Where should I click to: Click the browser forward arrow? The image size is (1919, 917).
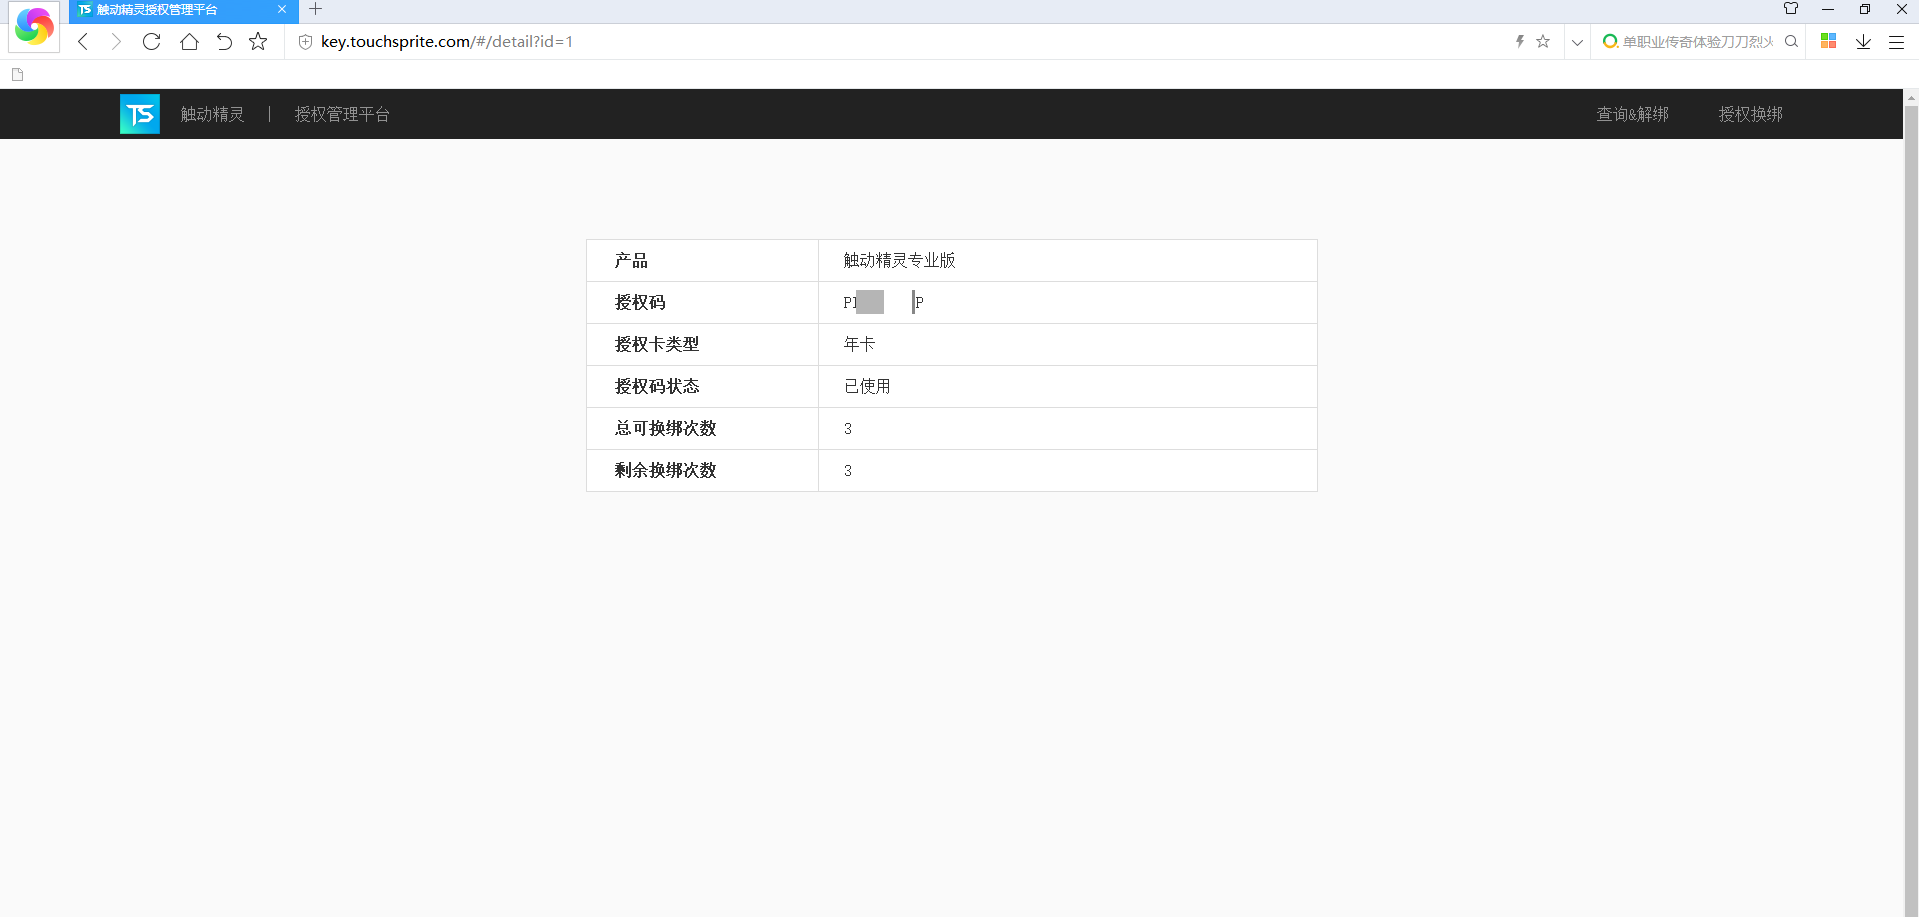[116, 41]
